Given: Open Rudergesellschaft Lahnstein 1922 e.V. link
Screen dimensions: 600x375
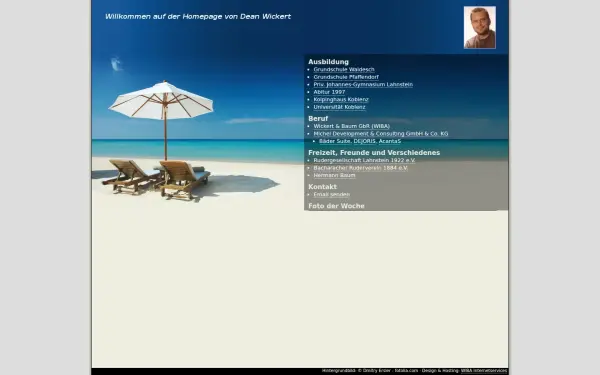Looking at the screenshot, I should (x=364, y=160).
